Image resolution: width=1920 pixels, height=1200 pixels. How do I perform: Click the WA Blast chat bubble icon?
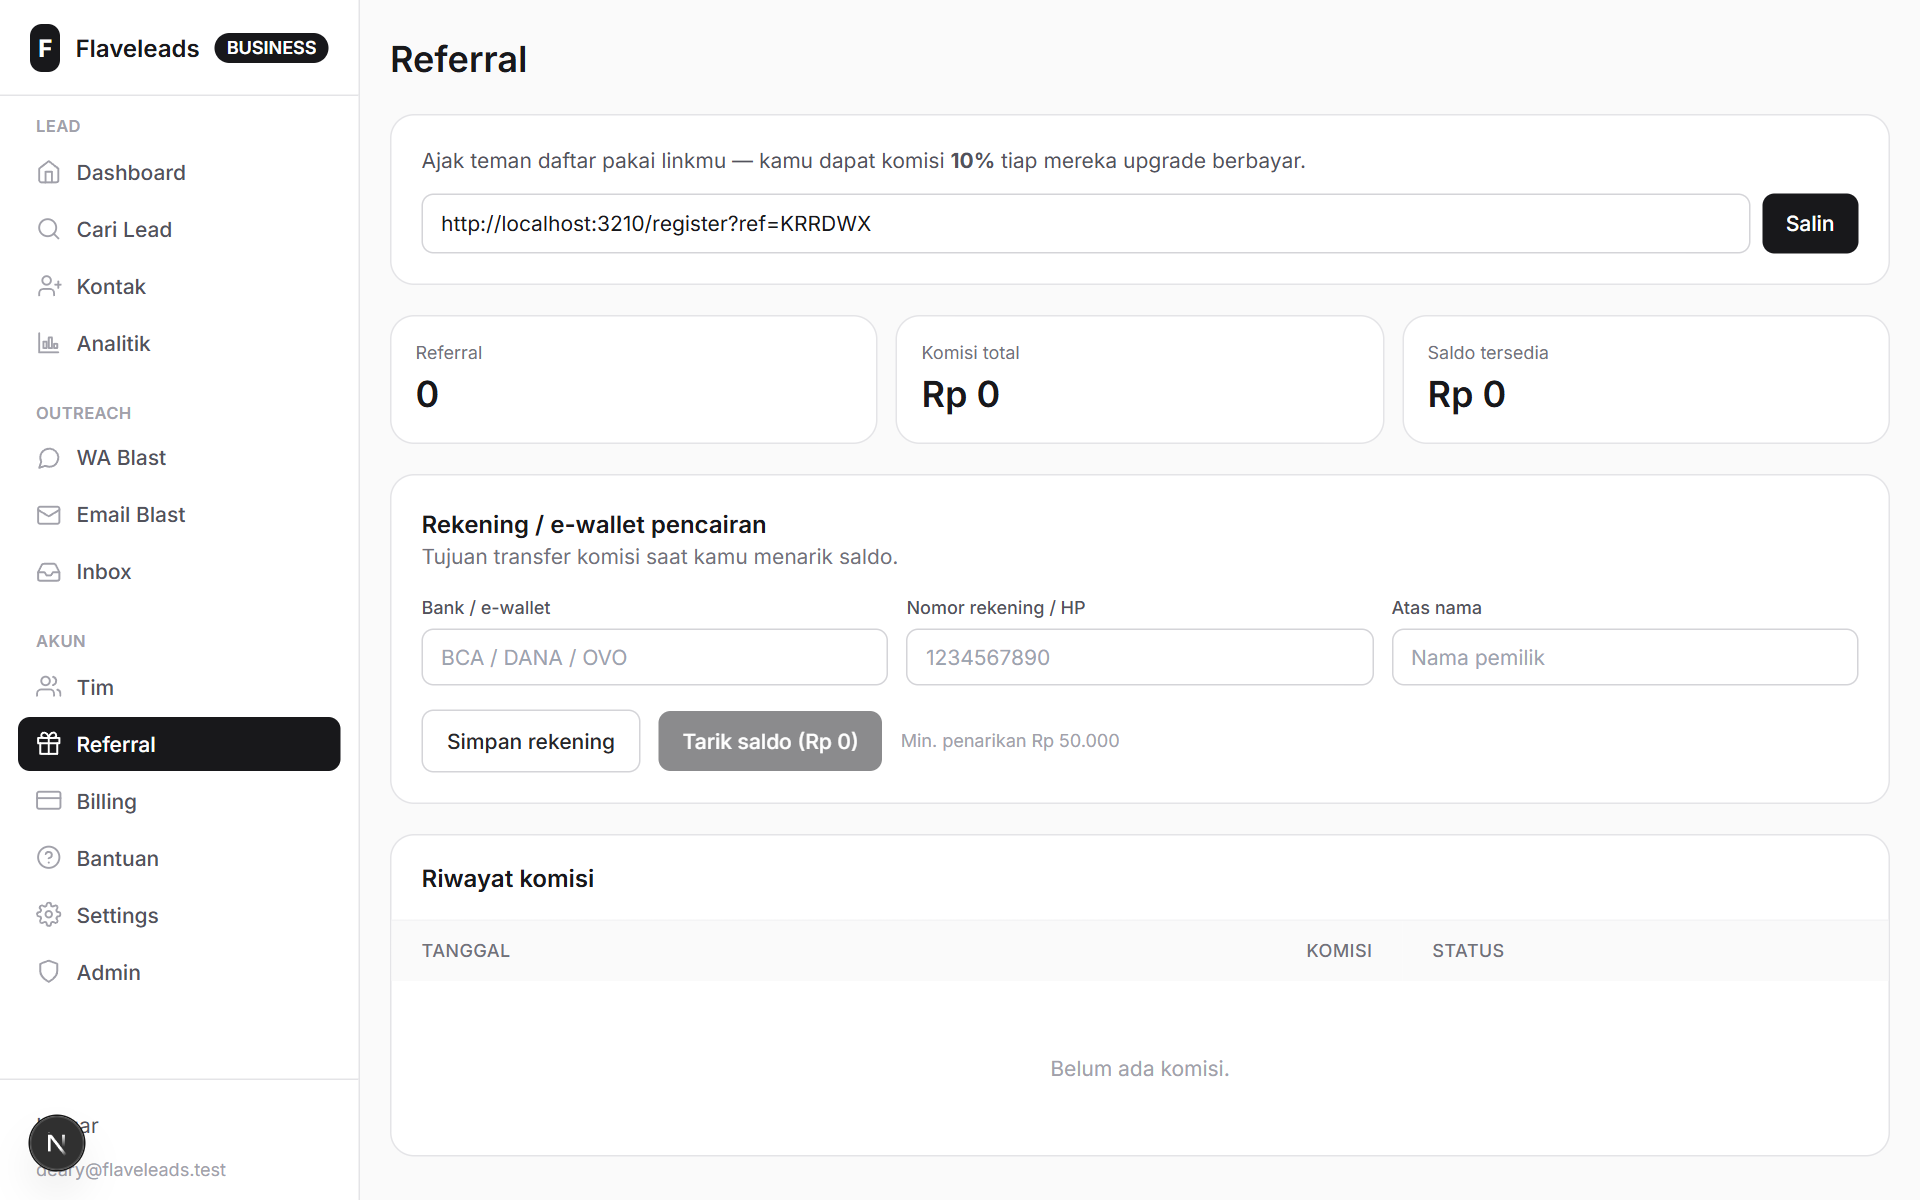tap(48, 457)
